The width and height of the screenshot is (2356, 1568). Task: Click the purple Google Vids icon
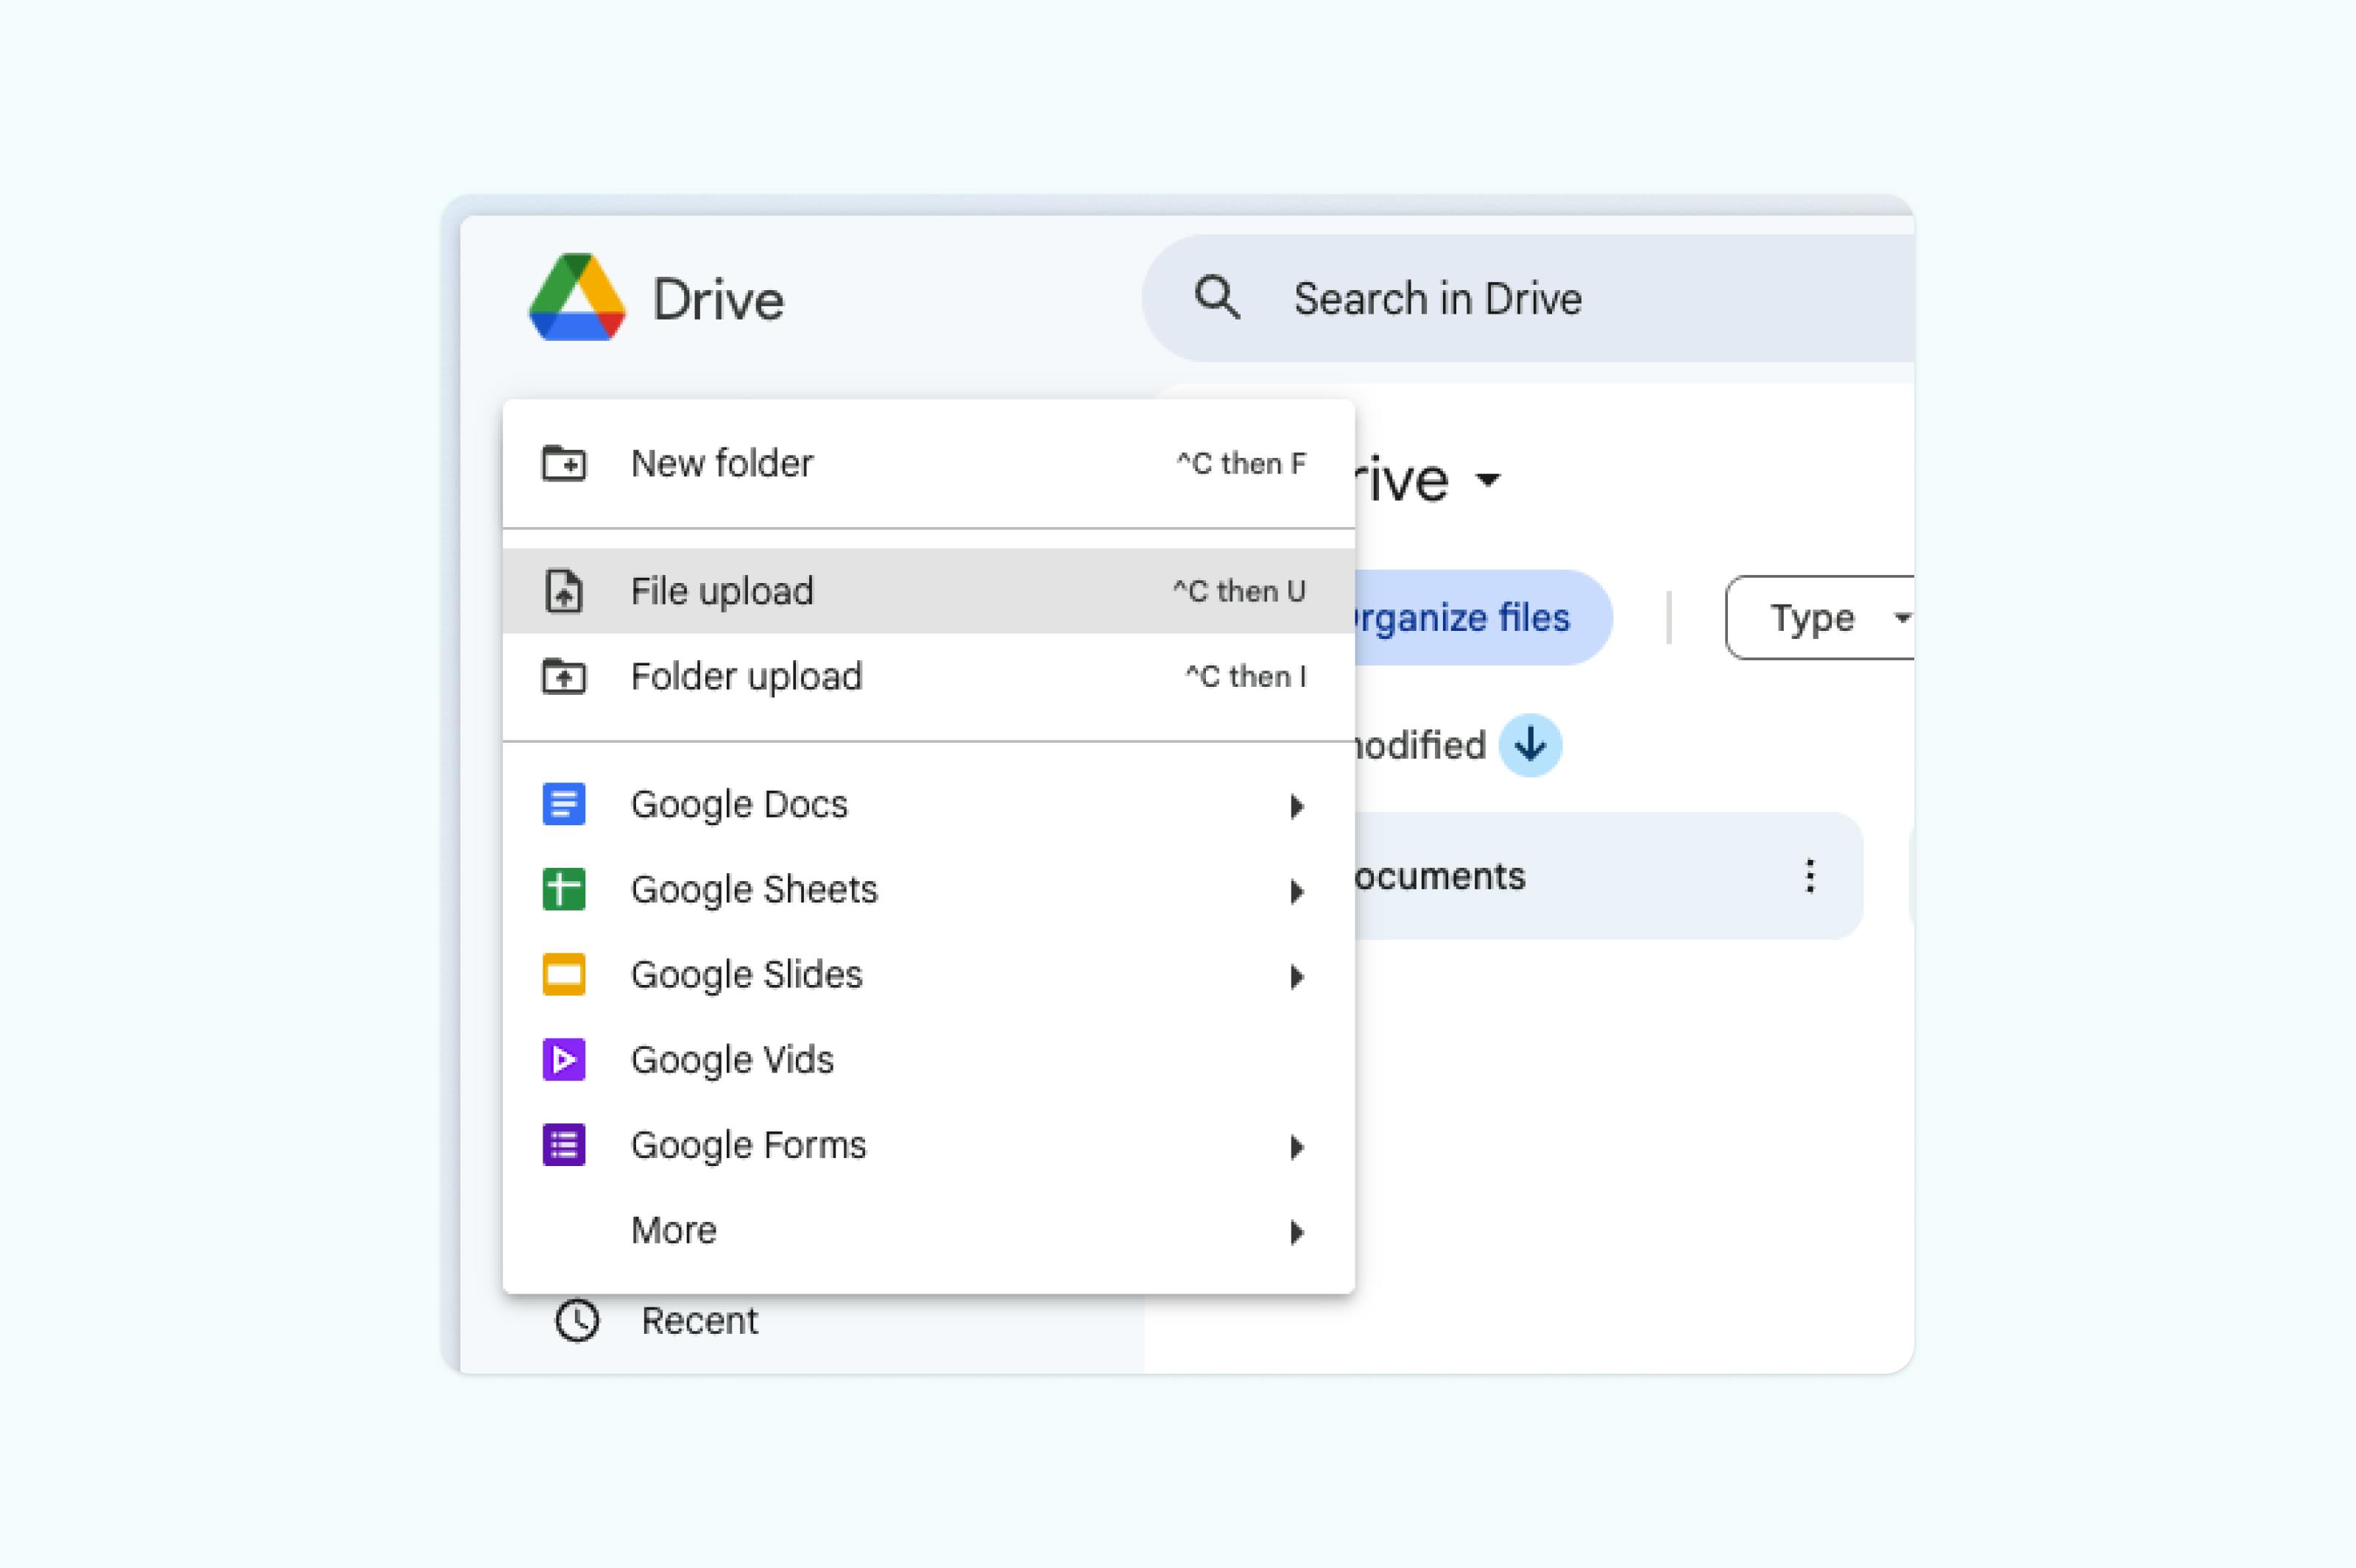tap(564, 1059)
